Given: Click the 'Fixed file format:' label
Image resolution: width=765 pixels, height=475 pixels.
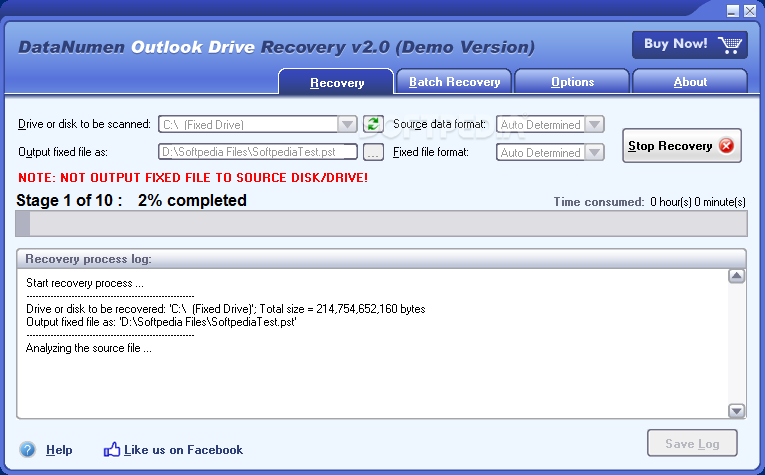Looking at the screenshot, I should click(431, 152).
